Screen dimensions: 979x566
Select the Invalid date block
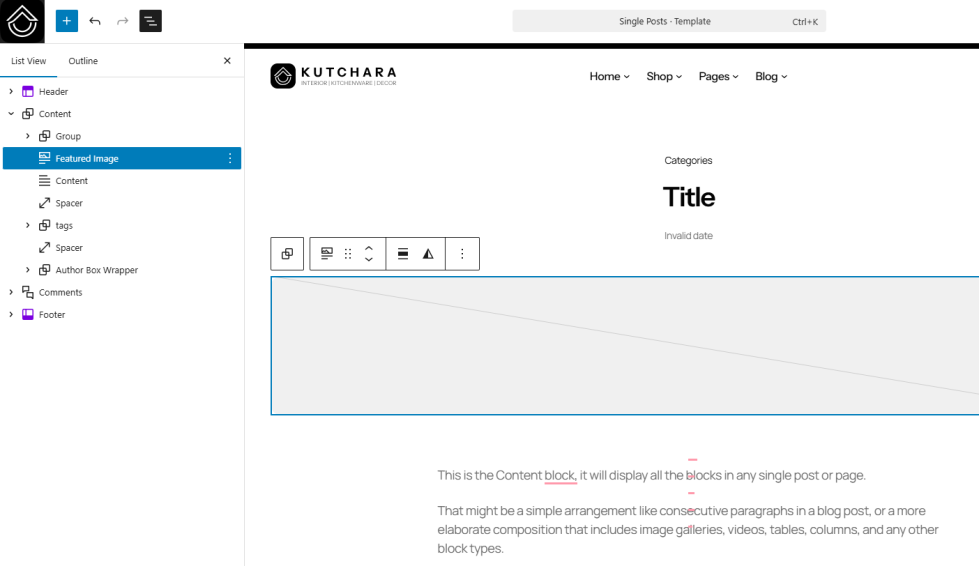(688, 236)
